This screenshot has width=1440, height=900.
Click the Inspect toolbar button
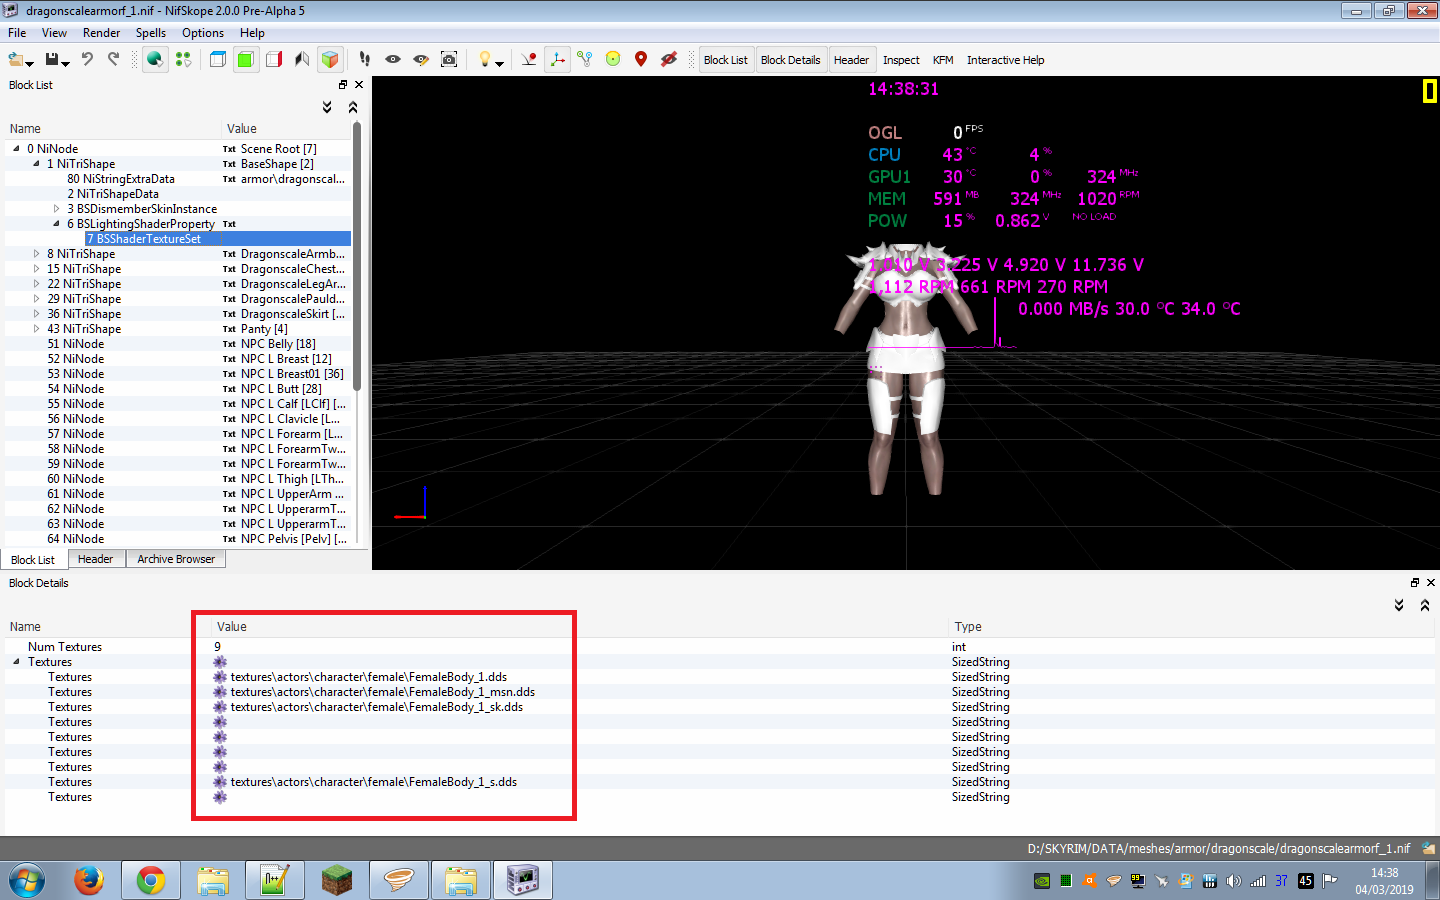901,60
